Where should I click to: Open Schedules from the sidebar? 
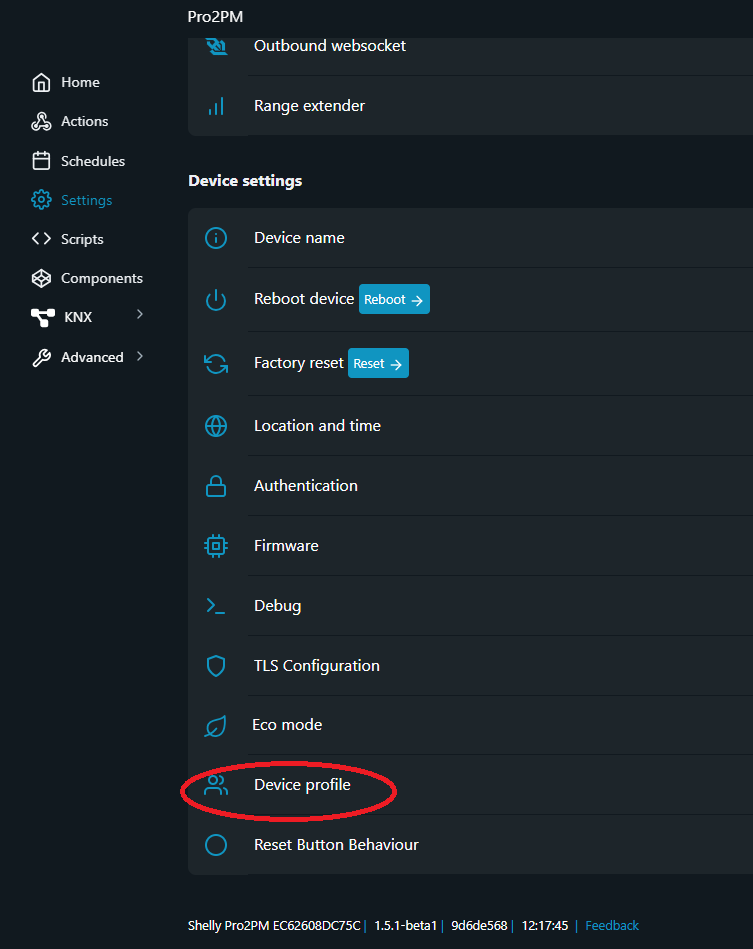(x=92, y=161)
